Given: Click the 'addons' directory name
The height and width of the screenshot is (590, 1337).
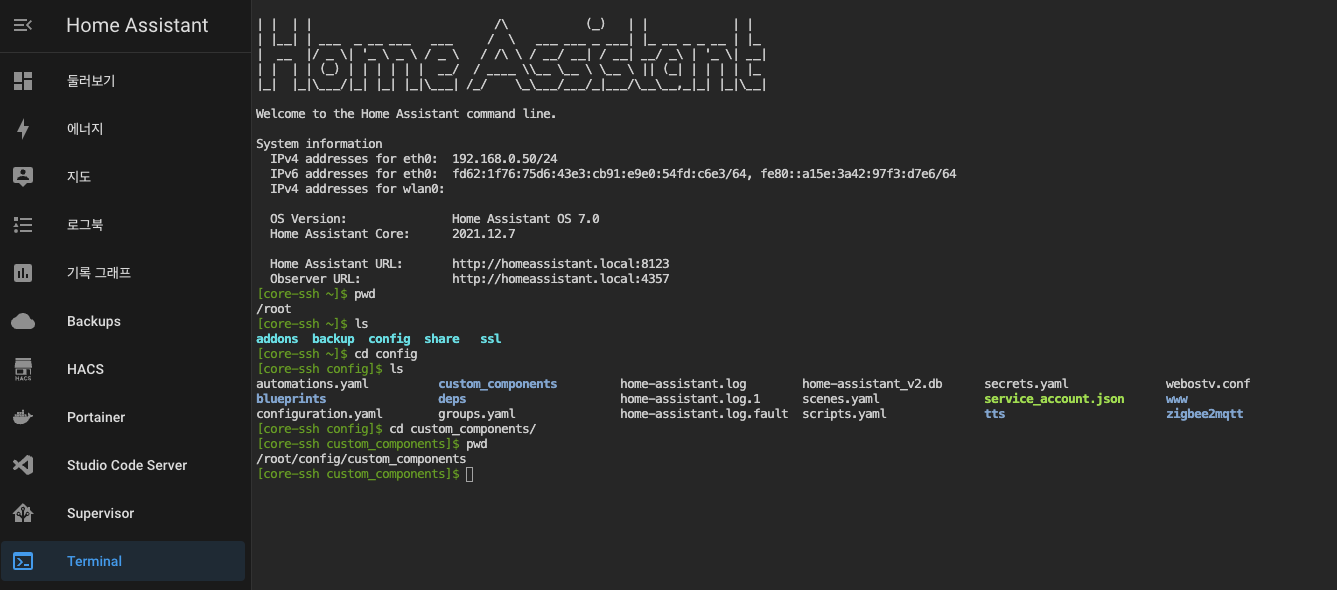Looking at the screenshot, I should pyautogui.click(x=277, y=339).
